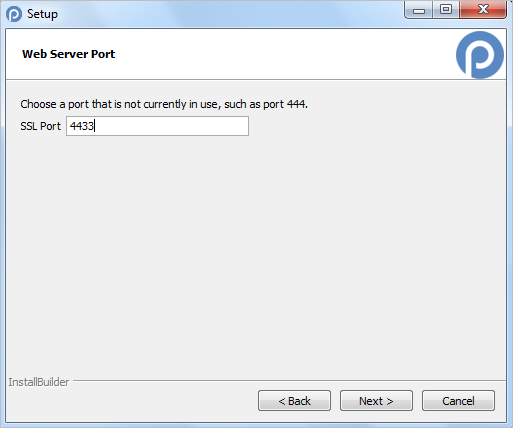Go to the next installer step

pos(376,401)
